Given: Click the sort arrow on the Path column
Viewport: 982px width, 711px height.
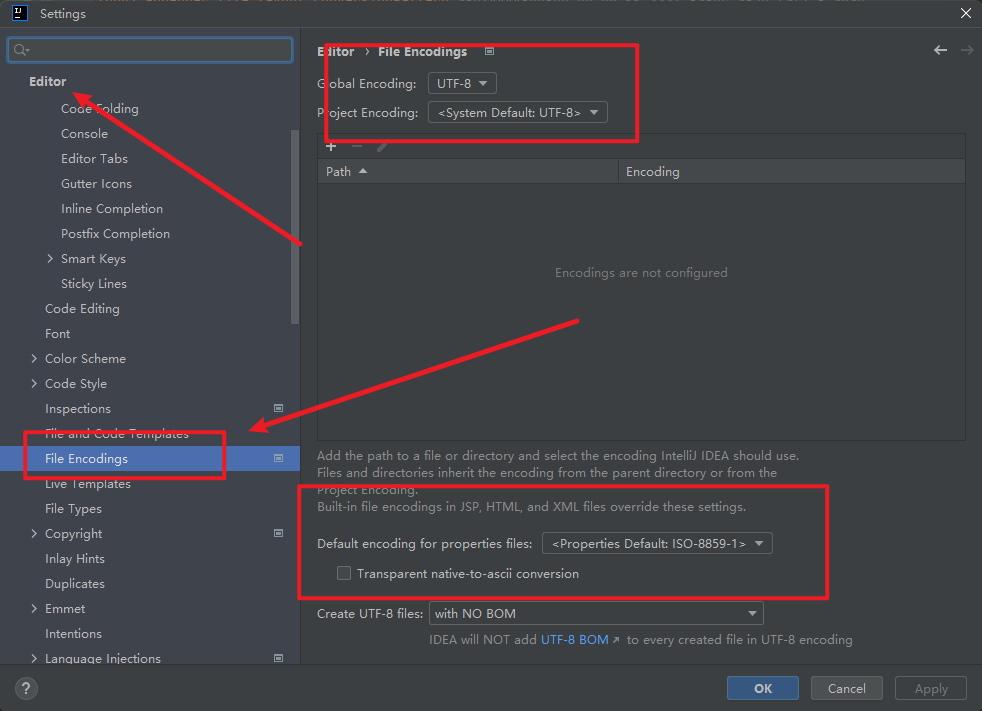Looking at the screenshot, I should 363,171.
